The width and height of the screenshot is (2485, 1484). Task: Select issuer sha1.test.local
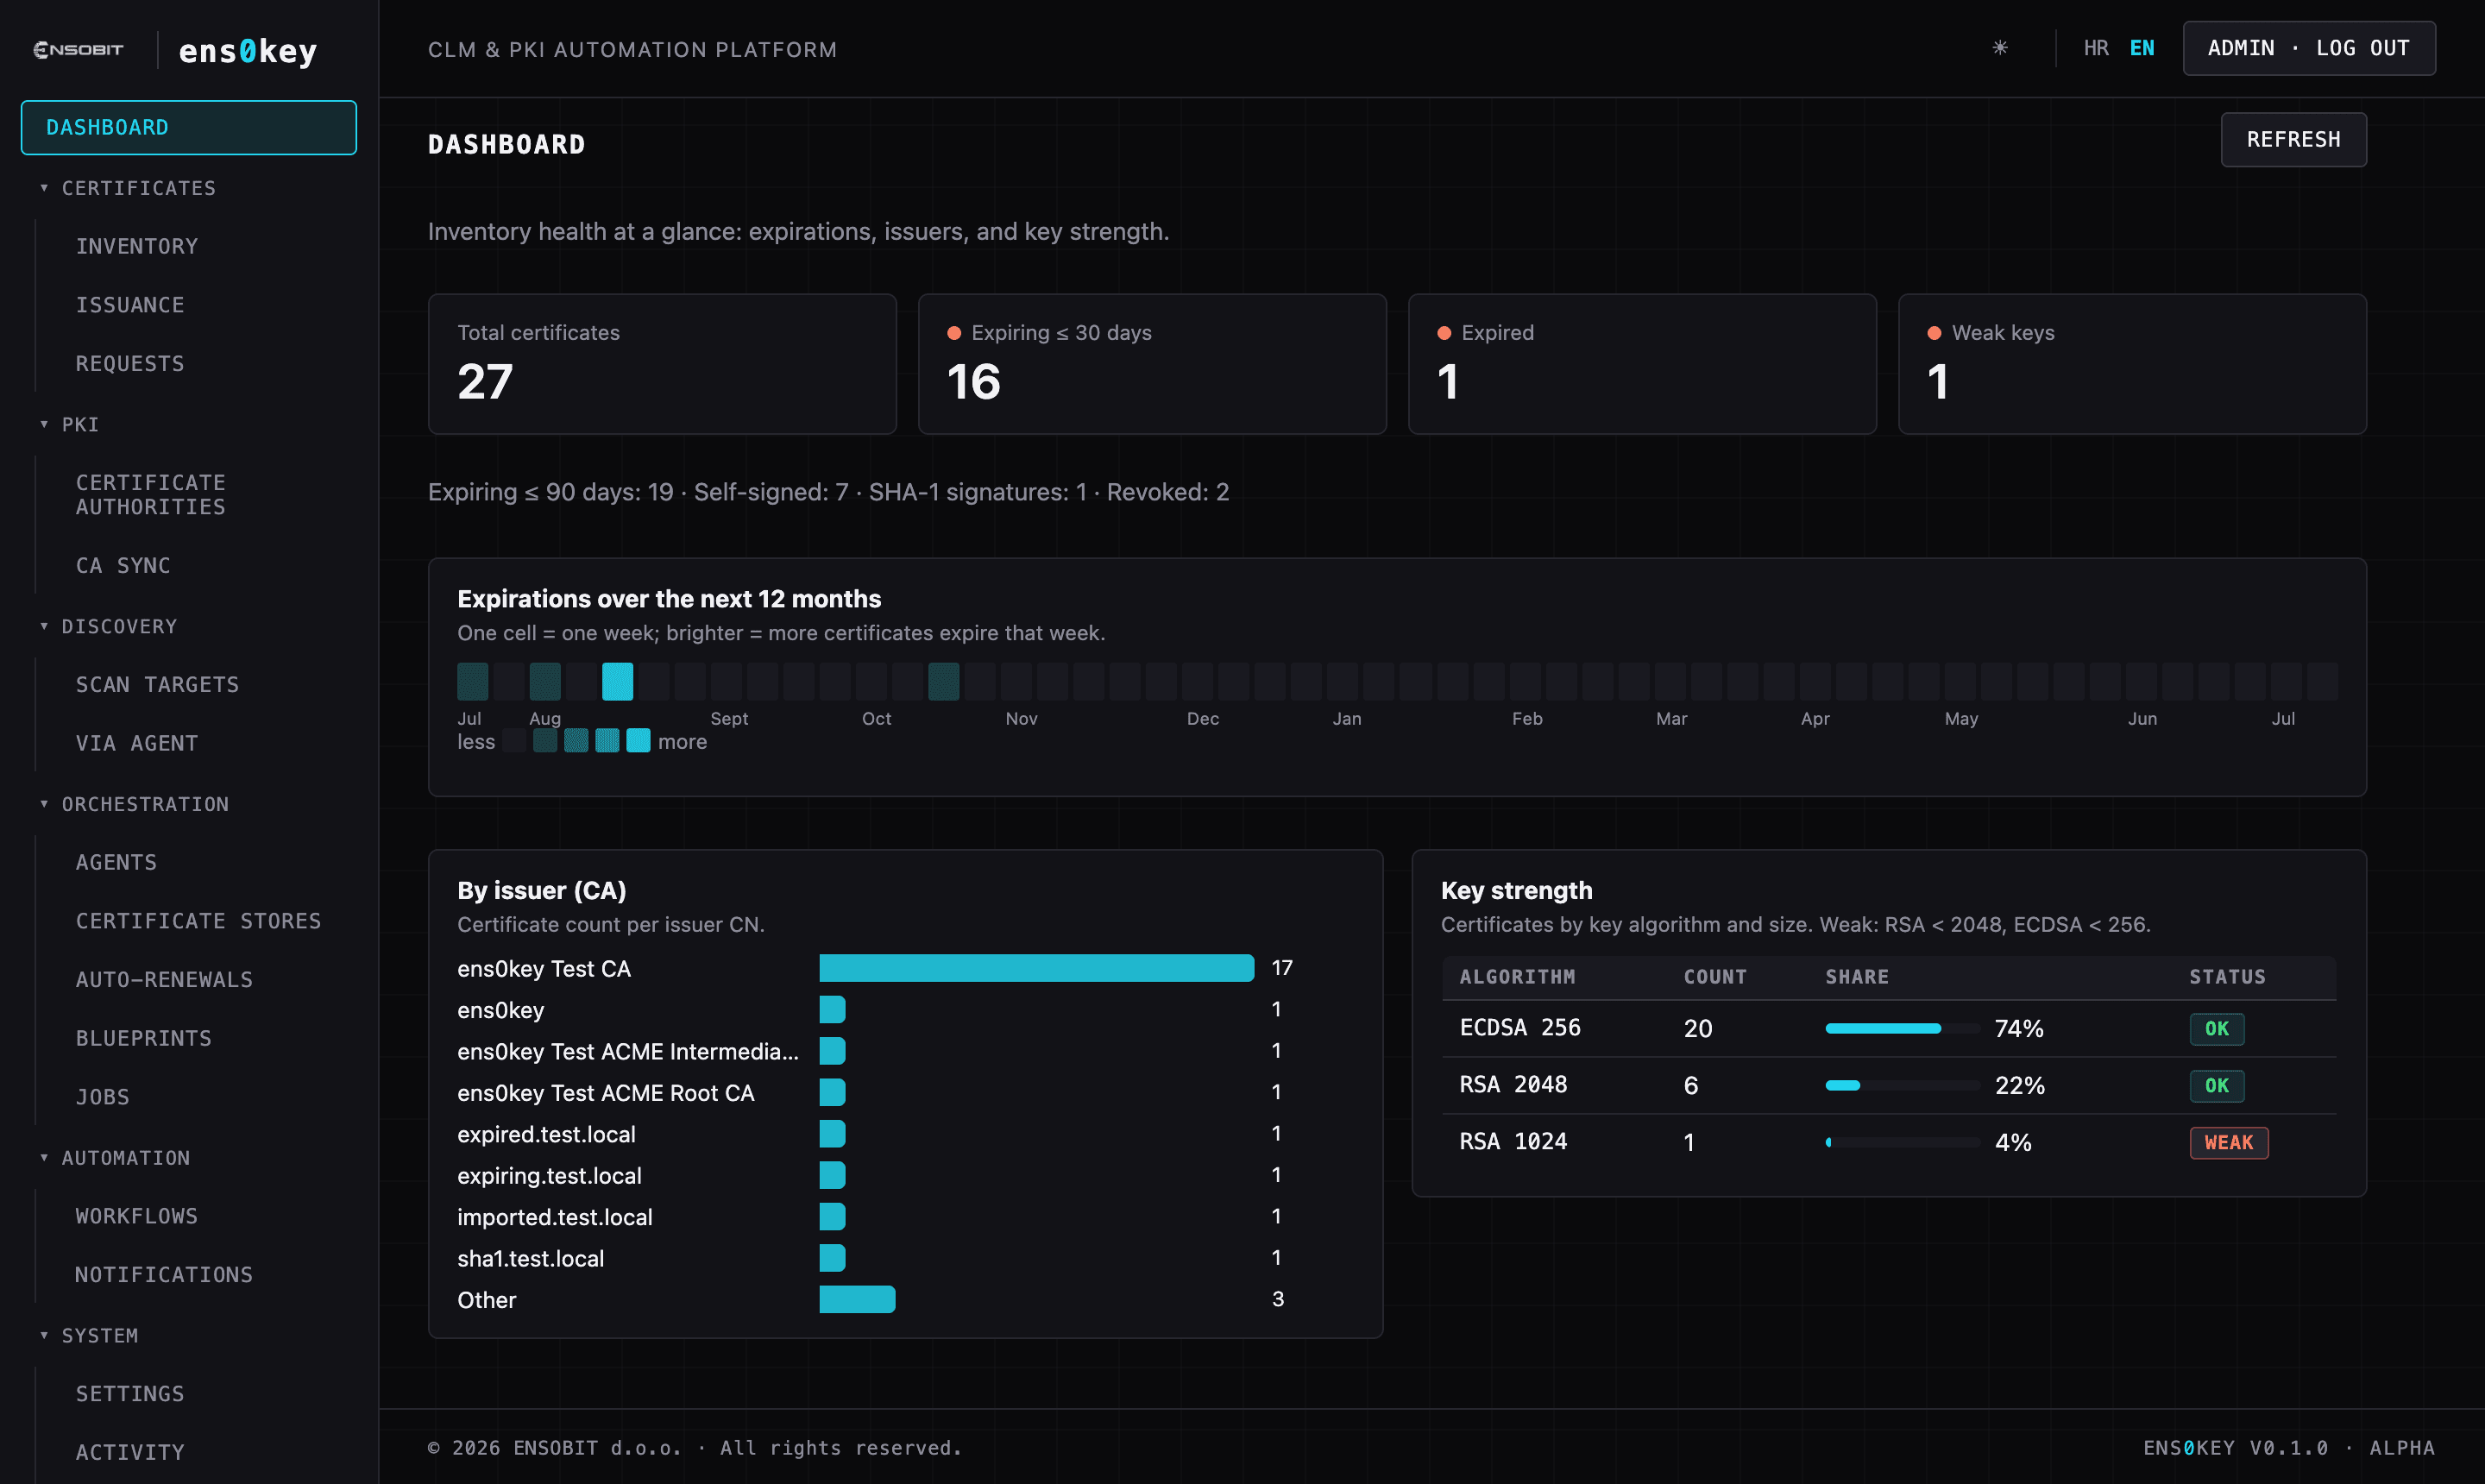[x=531, y=1258]
